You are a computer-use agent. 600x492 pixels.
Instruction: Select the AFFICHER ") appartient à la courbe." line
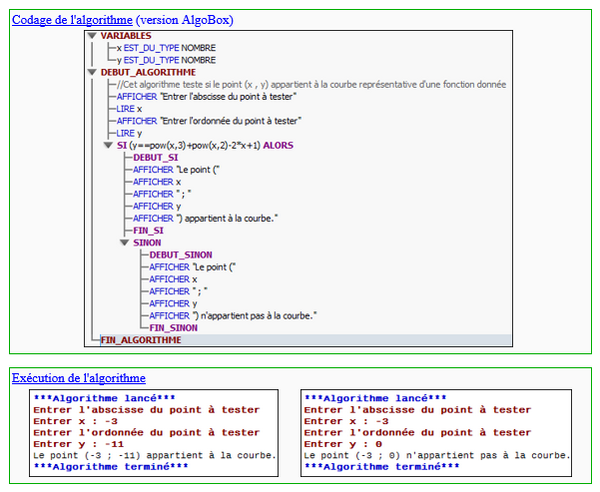[205, 218]
